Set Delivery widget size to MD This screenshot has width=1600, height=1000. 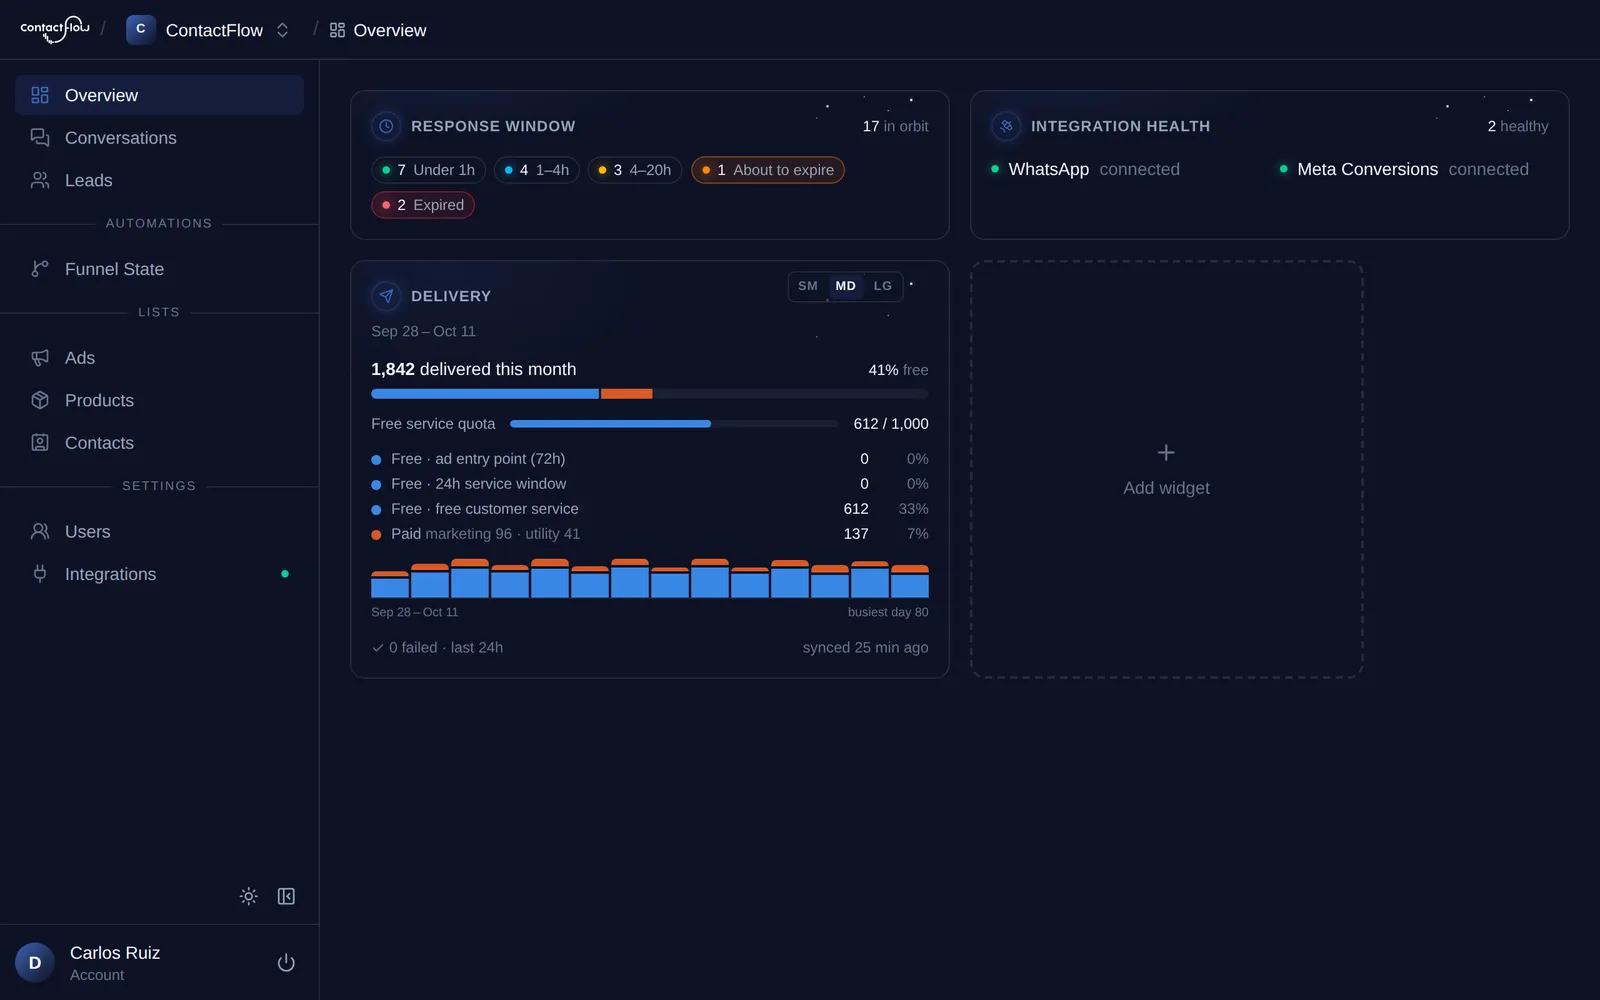point(846,286)
